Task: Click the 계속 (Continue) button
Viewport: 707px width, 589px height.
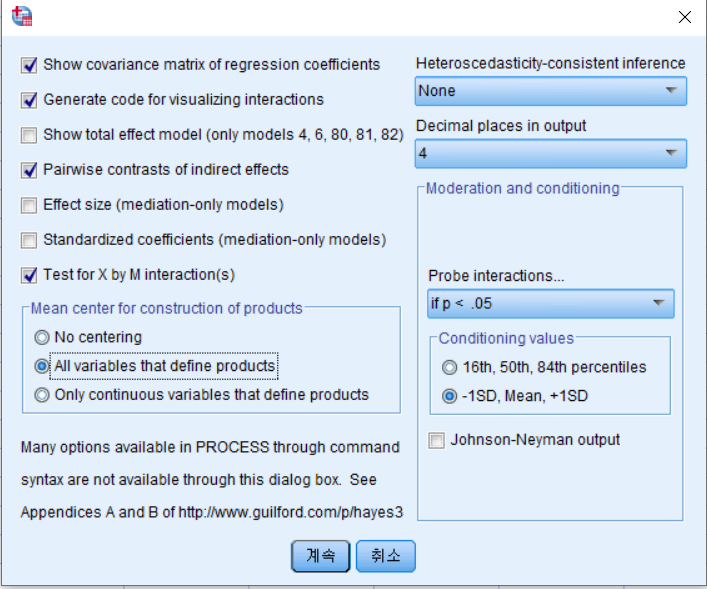Action: pos(320,556)
